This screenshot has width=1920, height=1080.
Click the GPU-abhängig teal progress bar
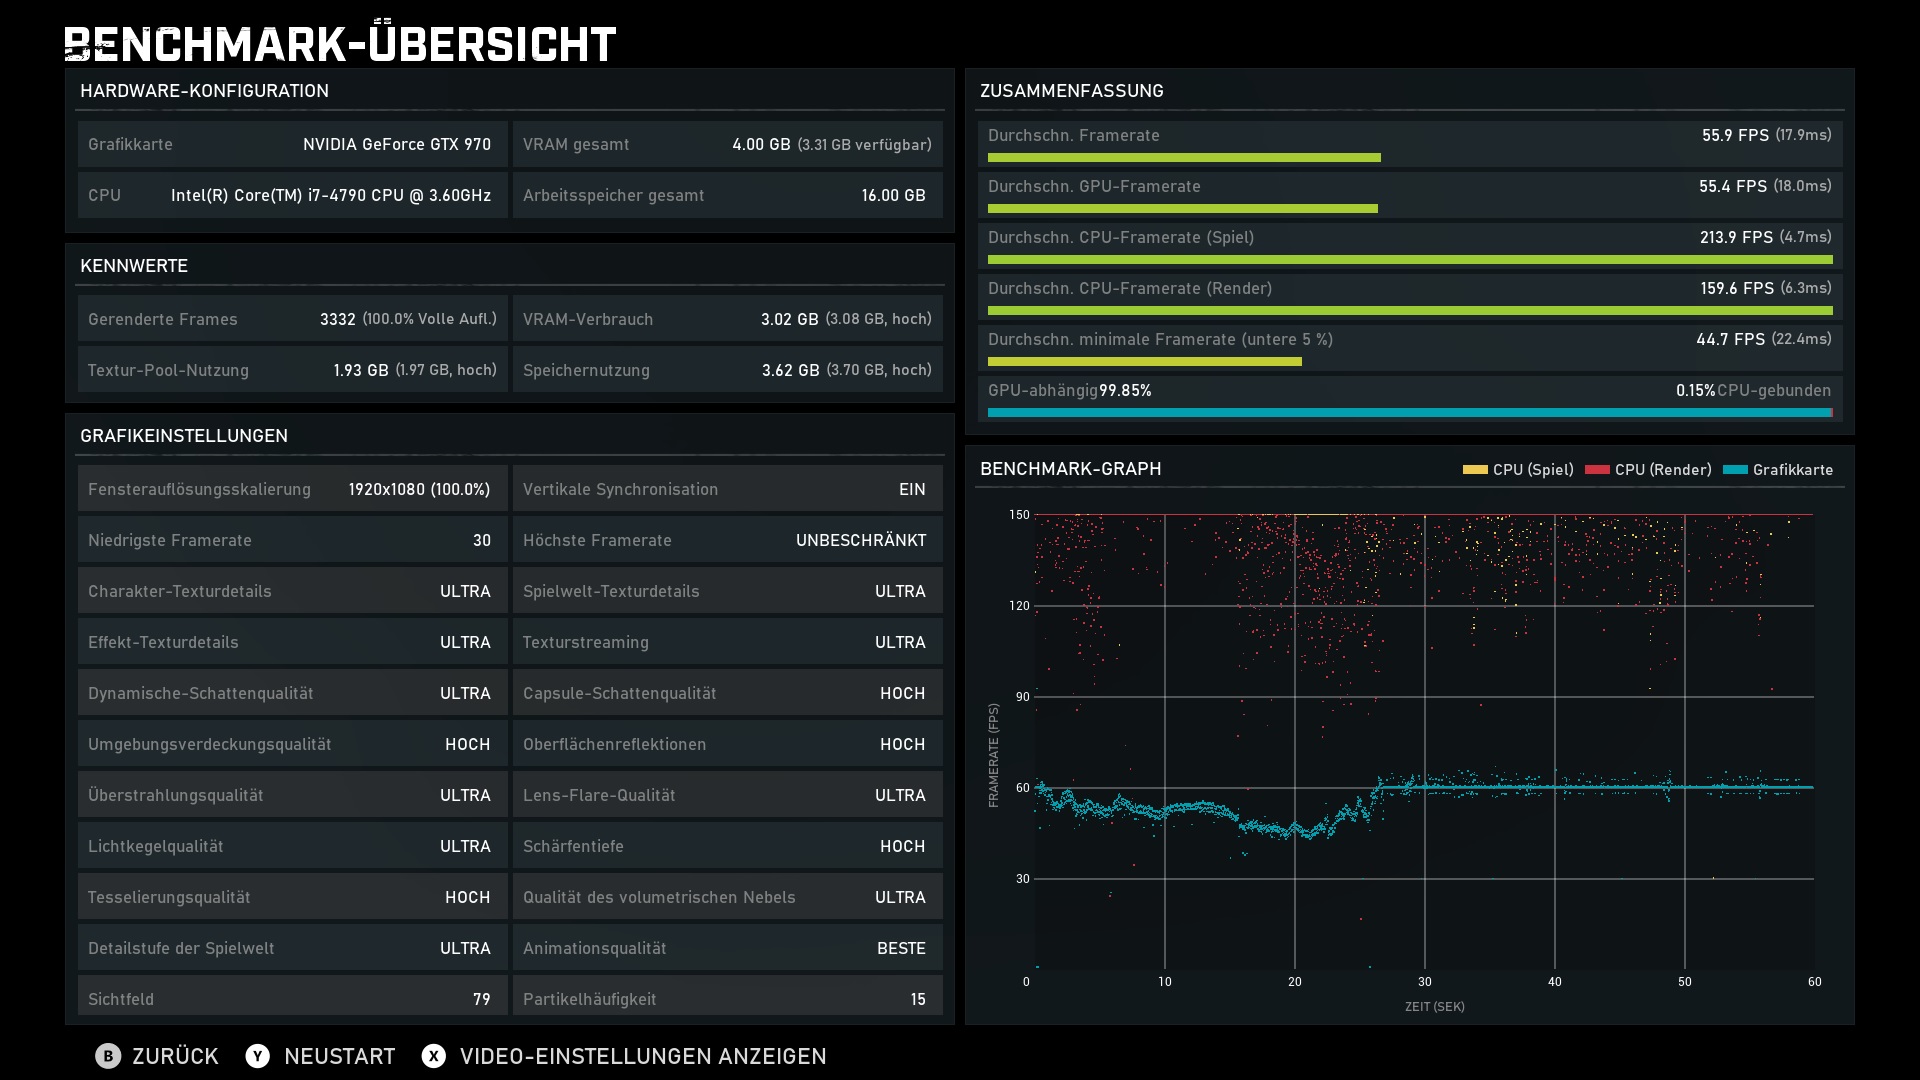tap(1408, 413)
